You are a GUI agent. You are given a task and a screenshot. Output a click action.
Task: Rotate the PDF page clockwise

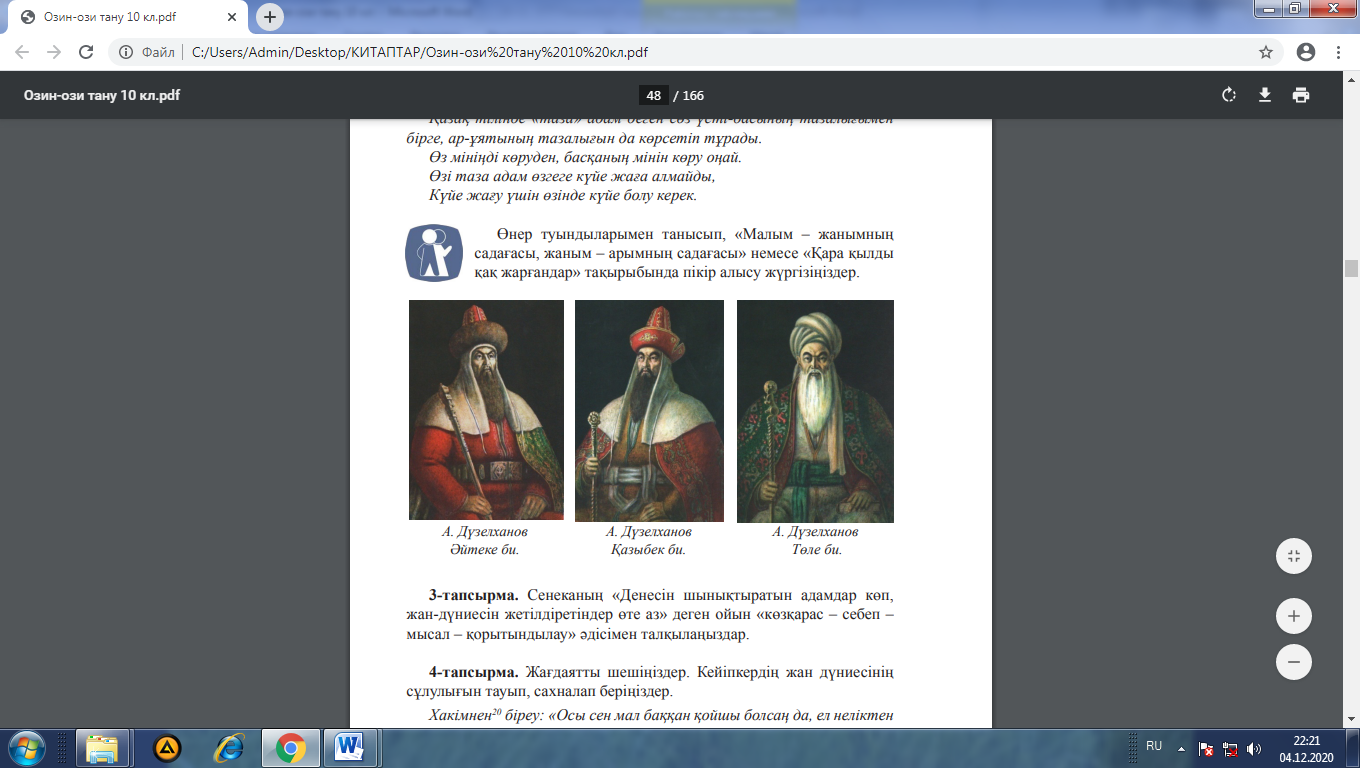pos(1229,95)
